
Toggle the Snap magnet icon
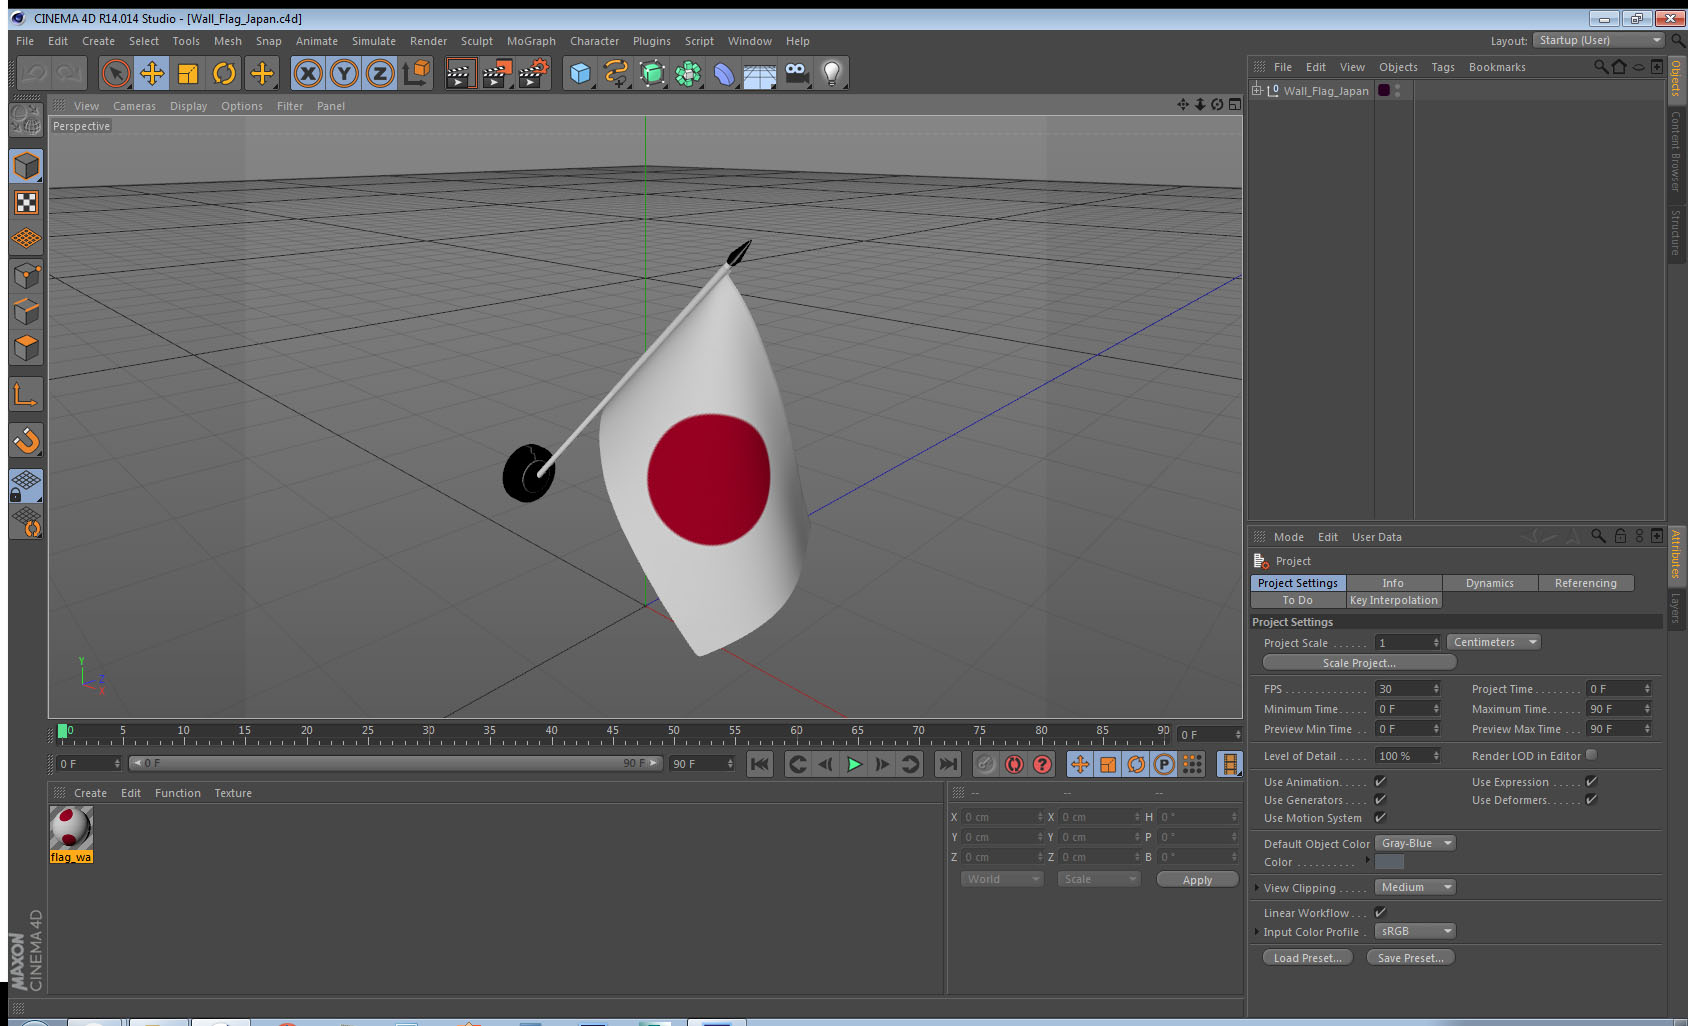pos(26,440)
